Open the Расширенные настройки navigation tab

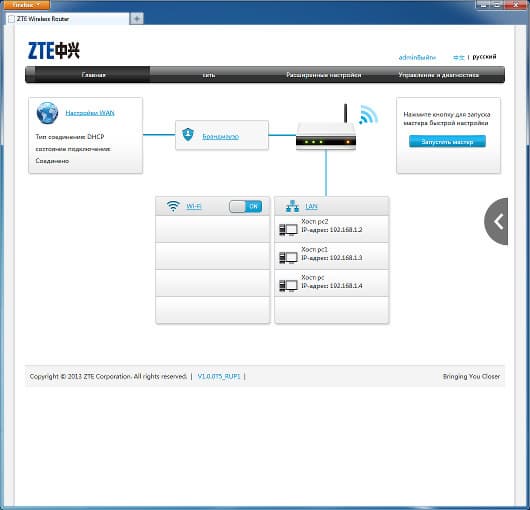click(x=323, y=75)
